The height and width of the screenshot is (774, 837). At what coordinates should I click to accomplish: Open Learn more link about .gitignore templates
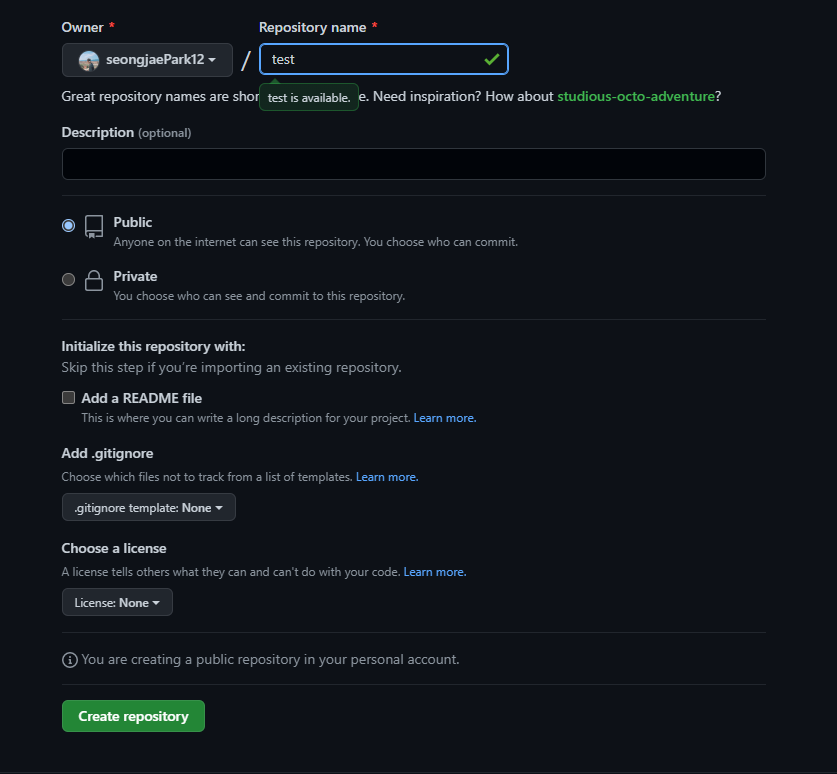387,477
